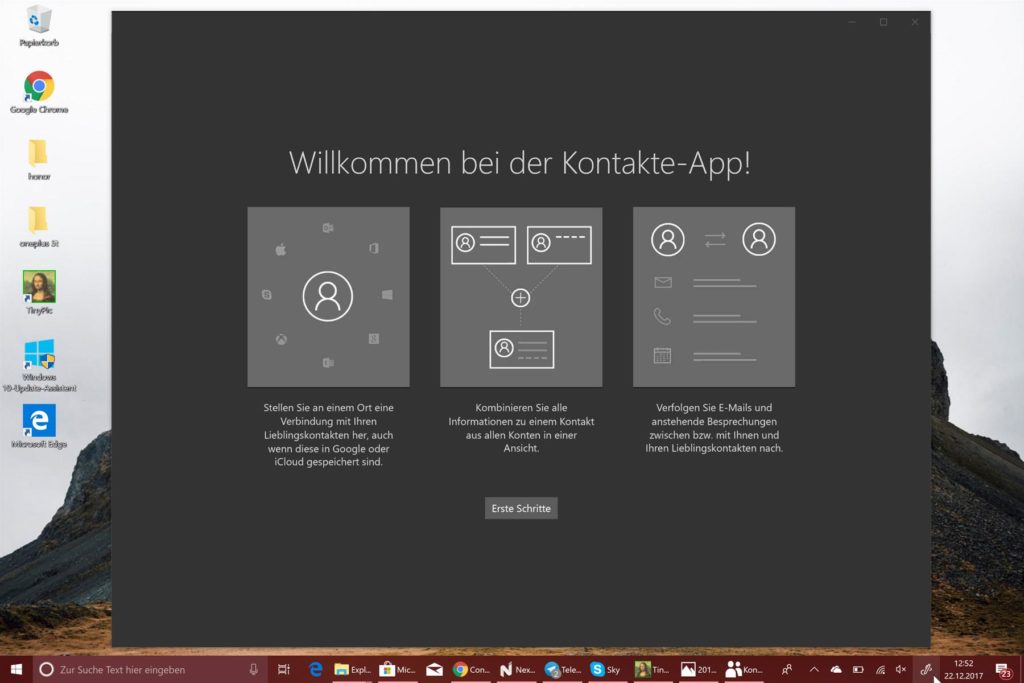Open the Mail app on the taskbar

(436, 669)
